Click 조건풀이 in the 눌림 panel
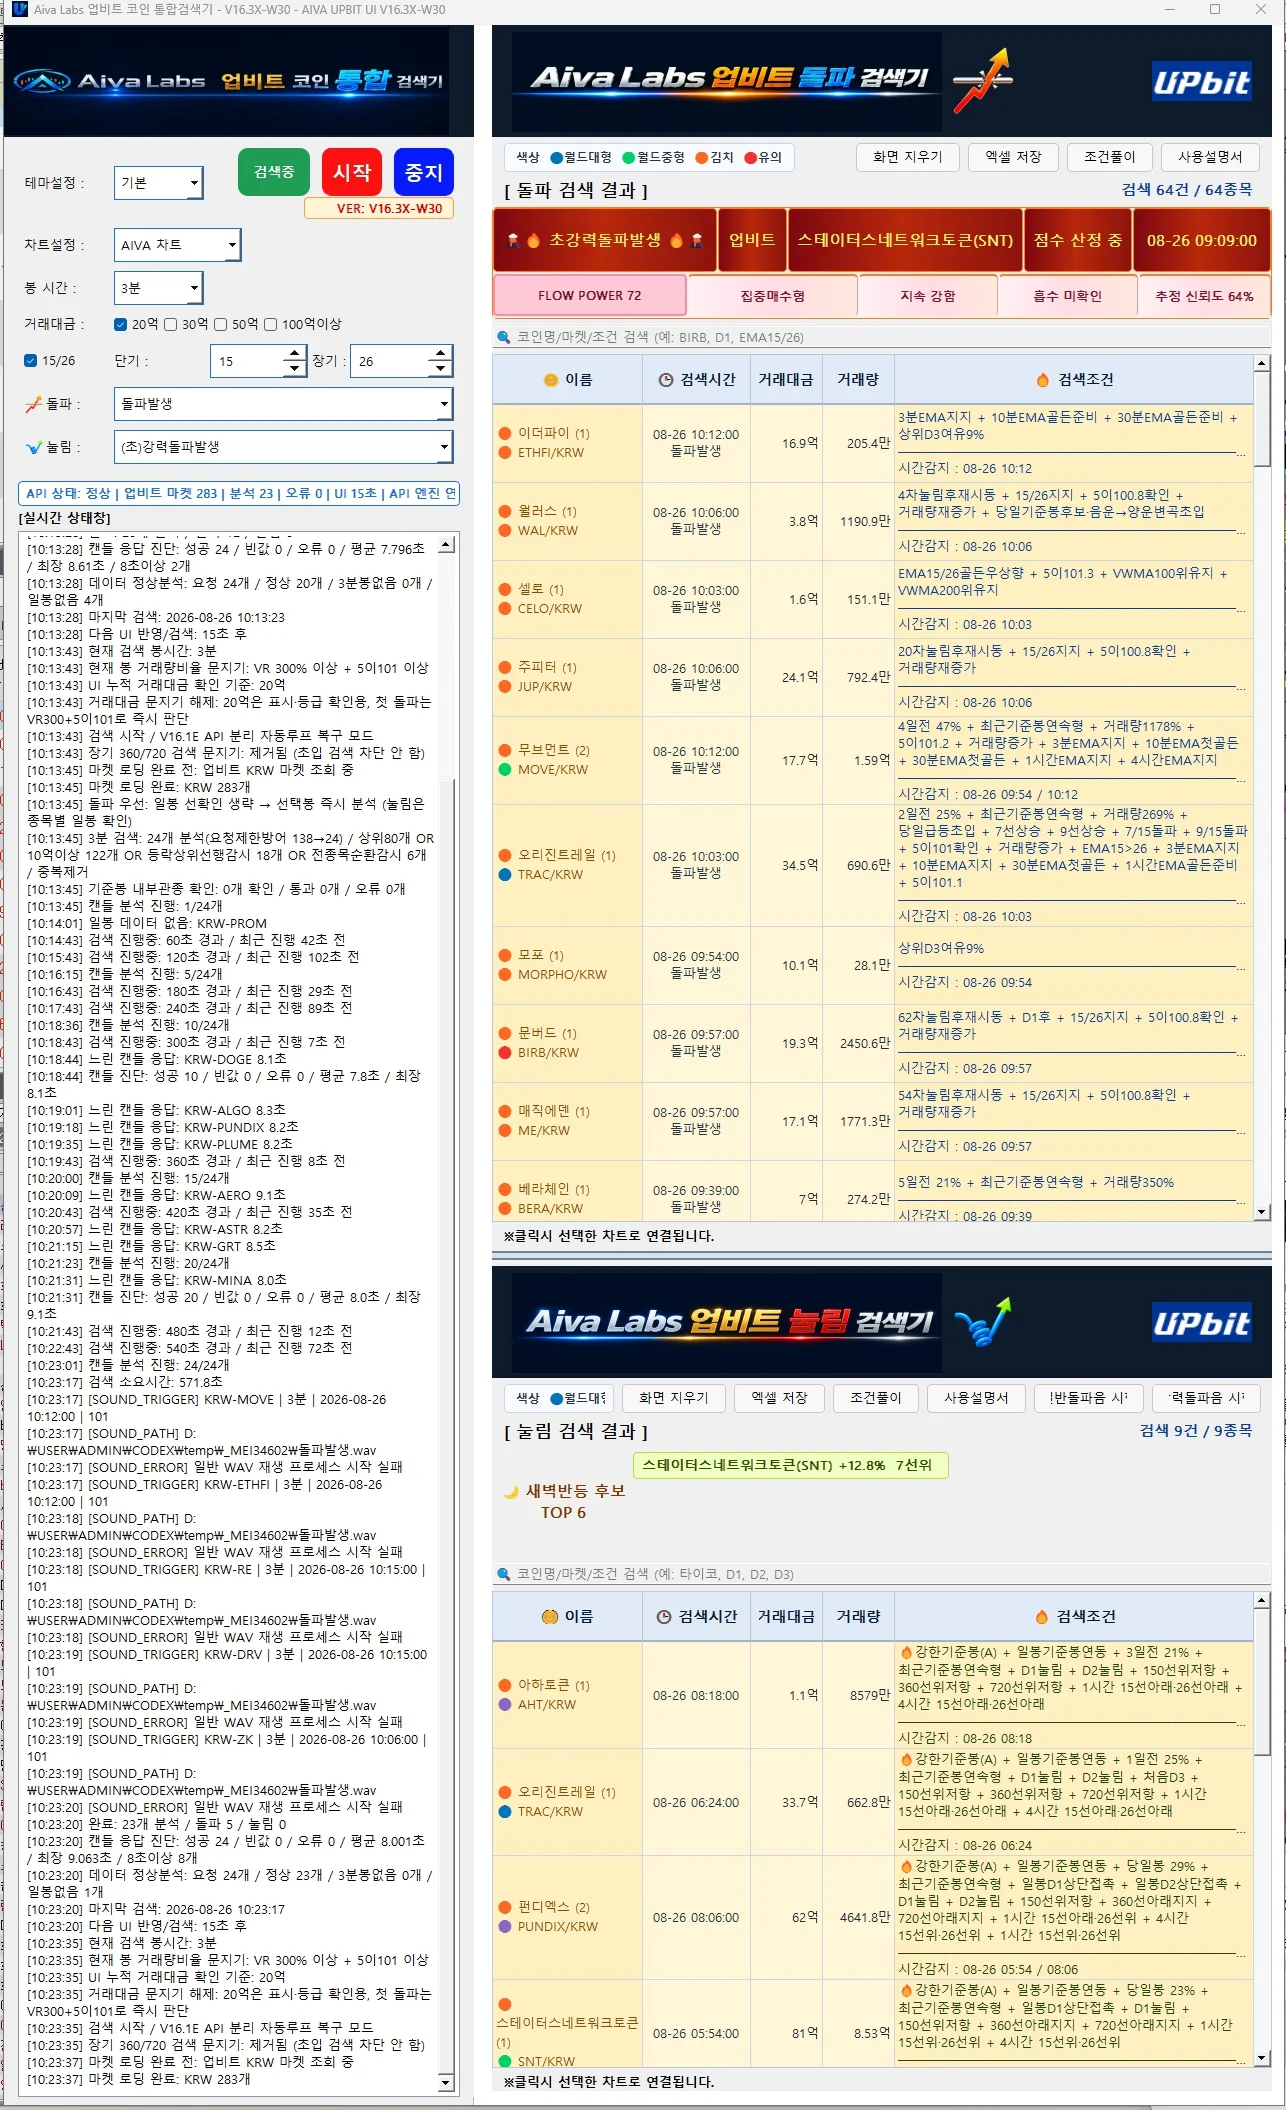This screenshot has width=1286, height=2110. click(876, 1398)
